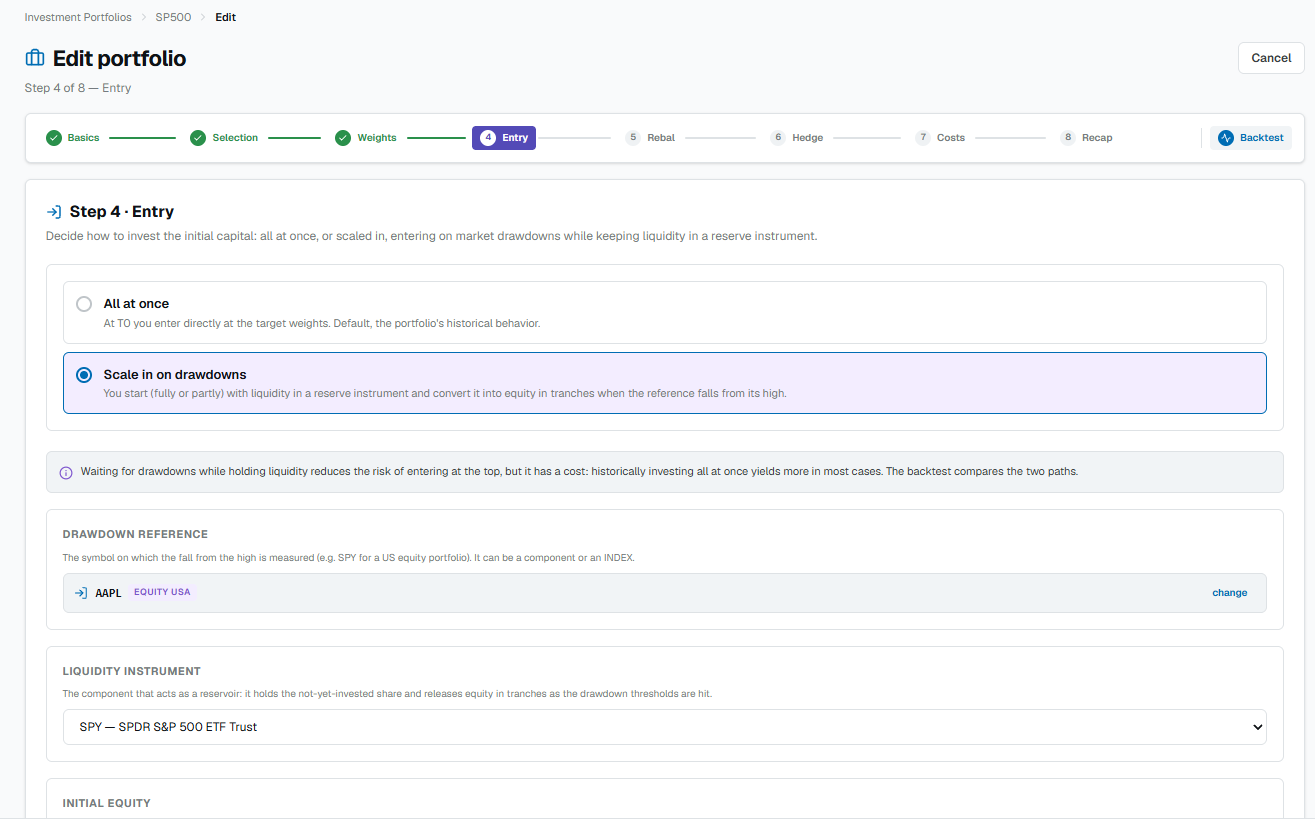Select the All at once radio button

coord(85,304)
